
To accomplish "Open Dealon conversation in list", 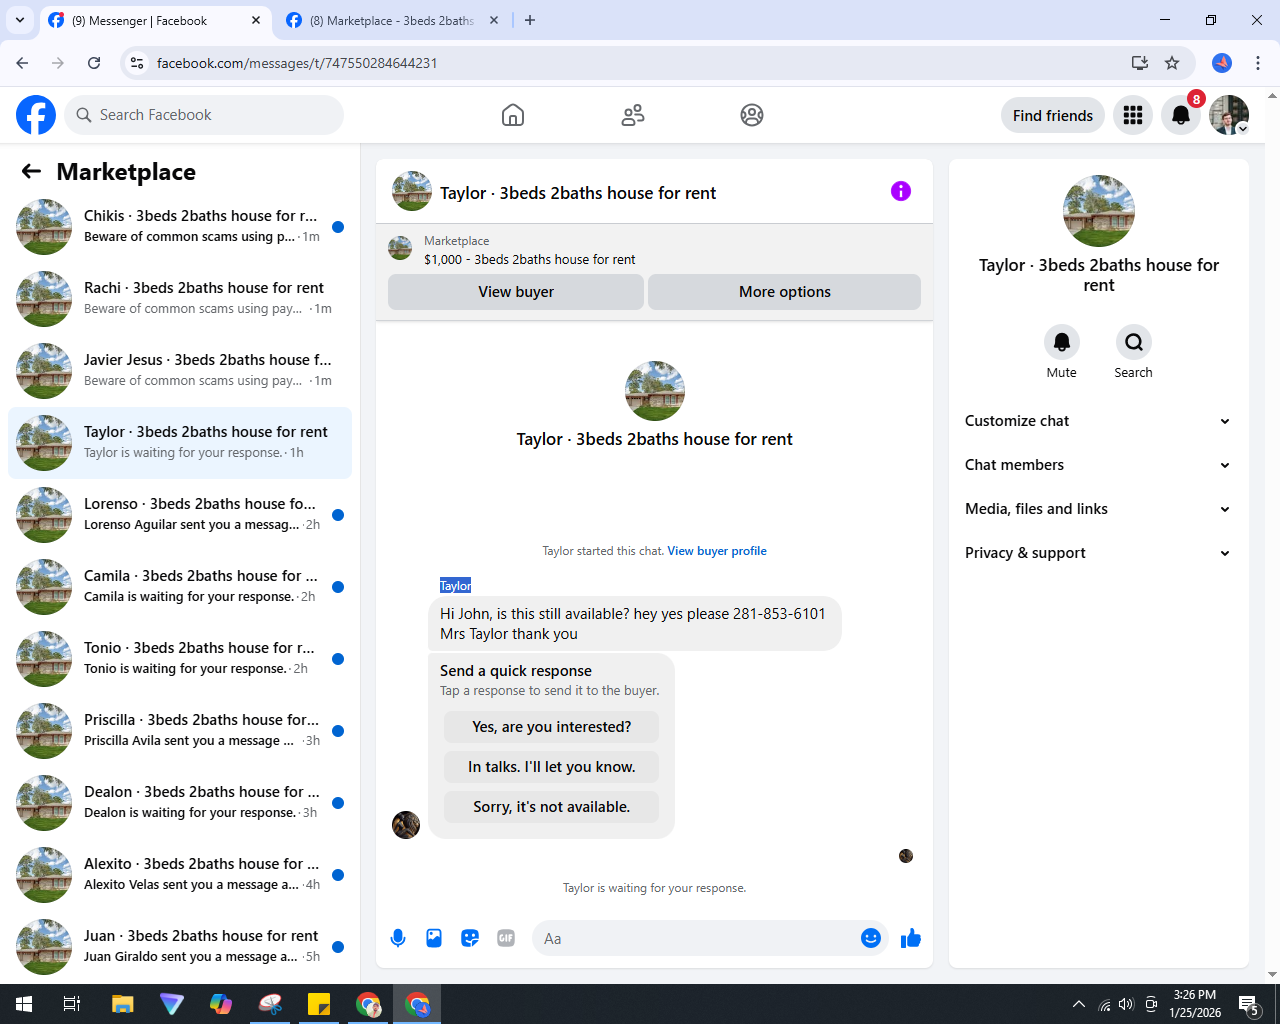I will point(180,803).
